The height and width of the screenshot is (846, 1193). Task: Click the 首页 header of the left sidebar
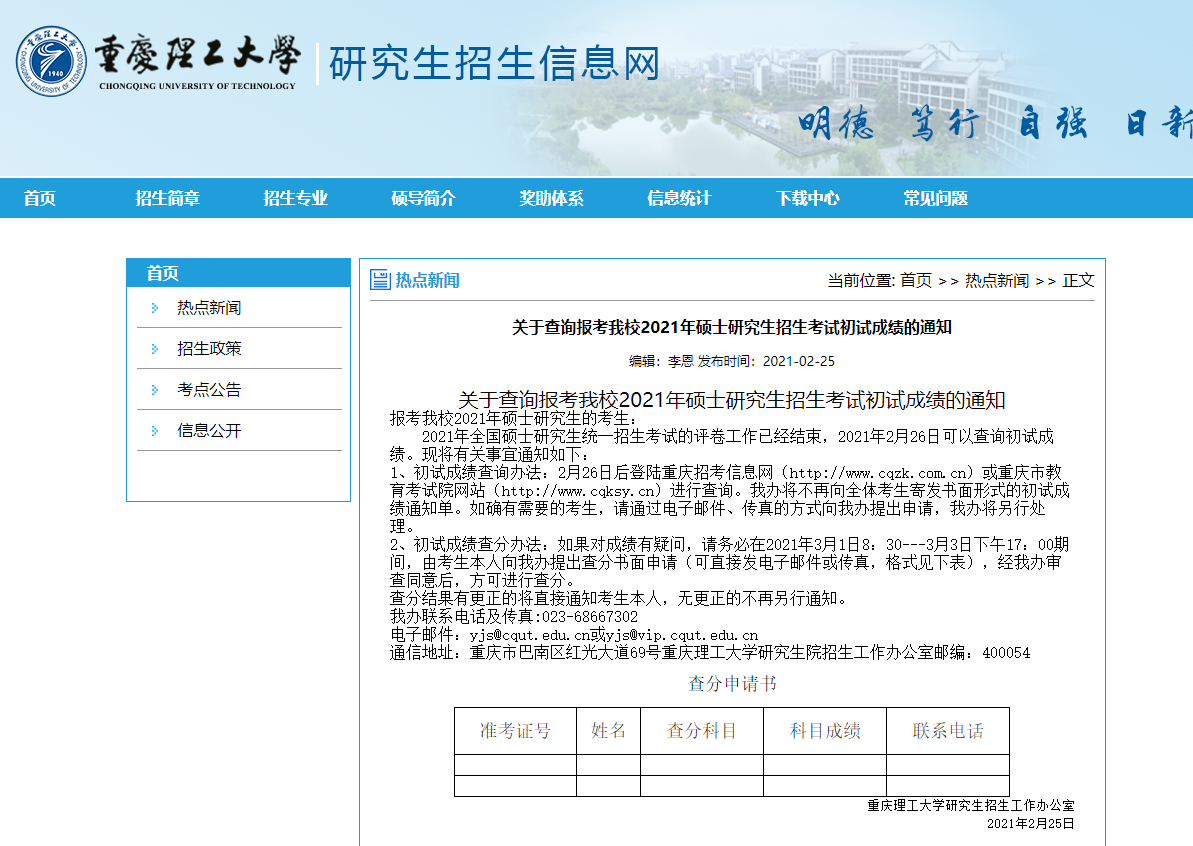click(x=162, y=273)
